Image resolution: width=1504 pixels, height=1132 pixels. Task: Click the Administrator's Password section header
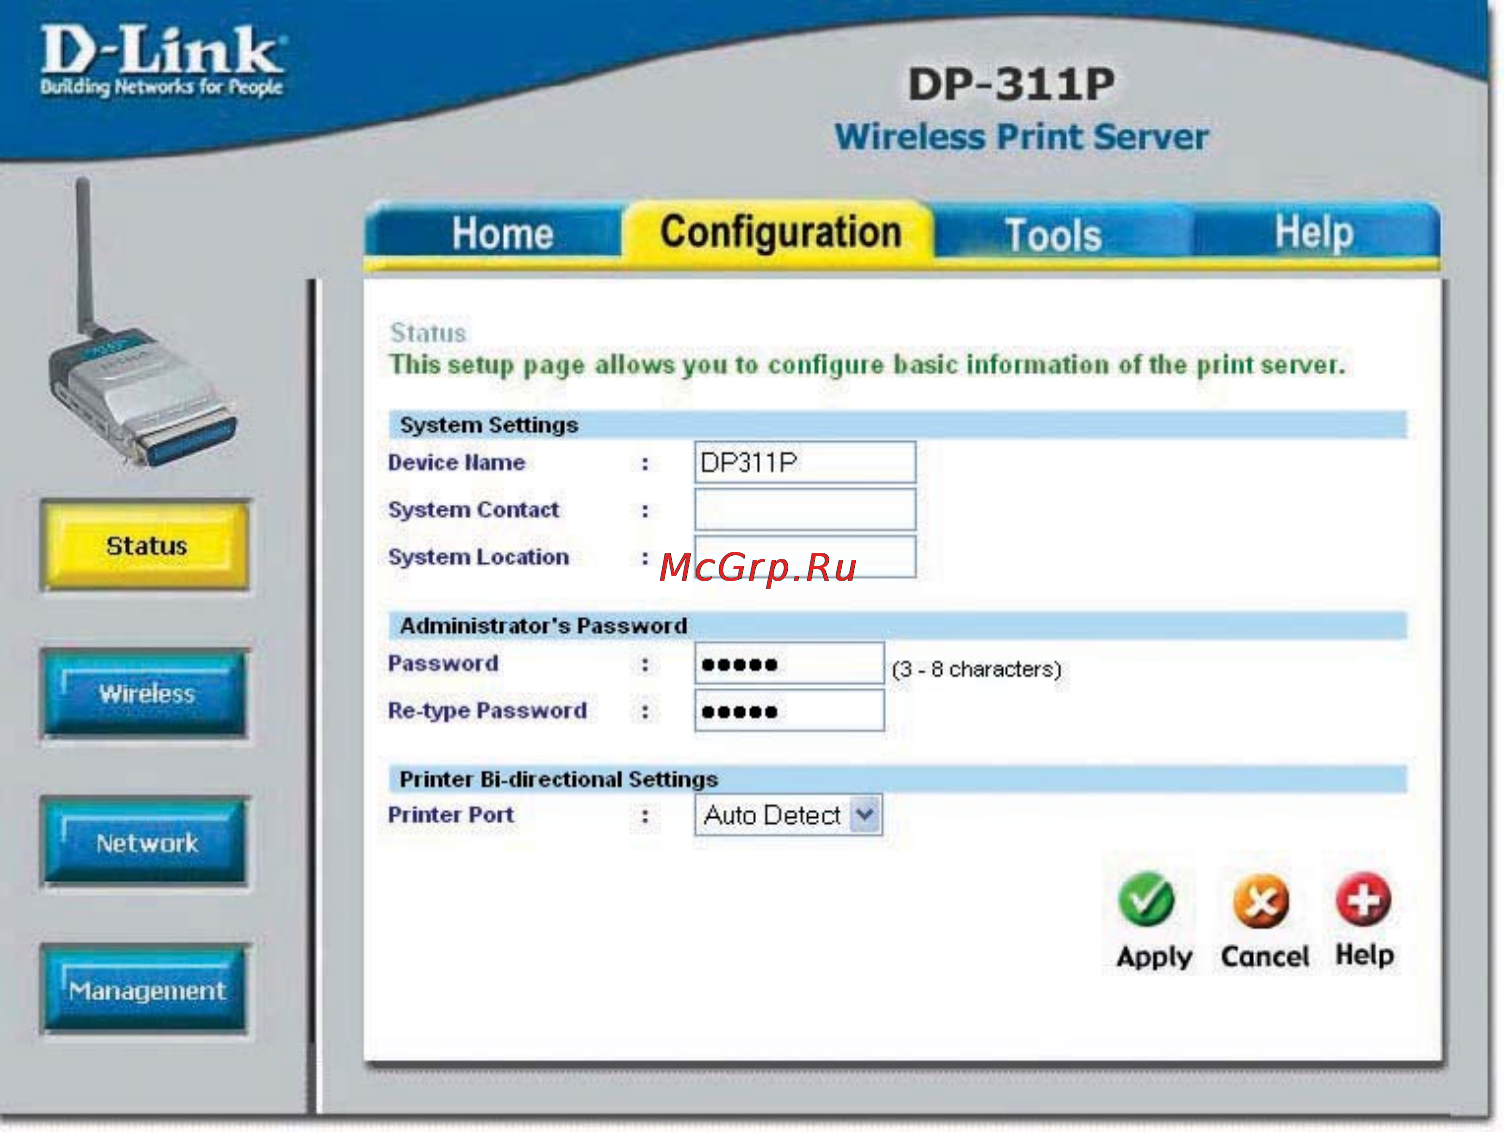pyautogui.click(x=897, y=625)
